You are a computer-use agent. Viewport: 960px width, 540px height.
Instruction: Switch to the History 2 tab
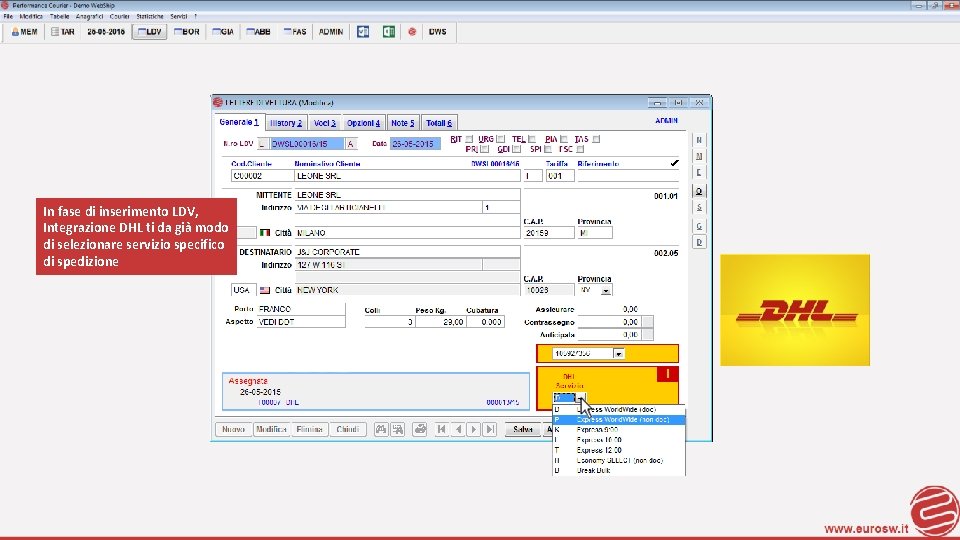coord(286,123)
